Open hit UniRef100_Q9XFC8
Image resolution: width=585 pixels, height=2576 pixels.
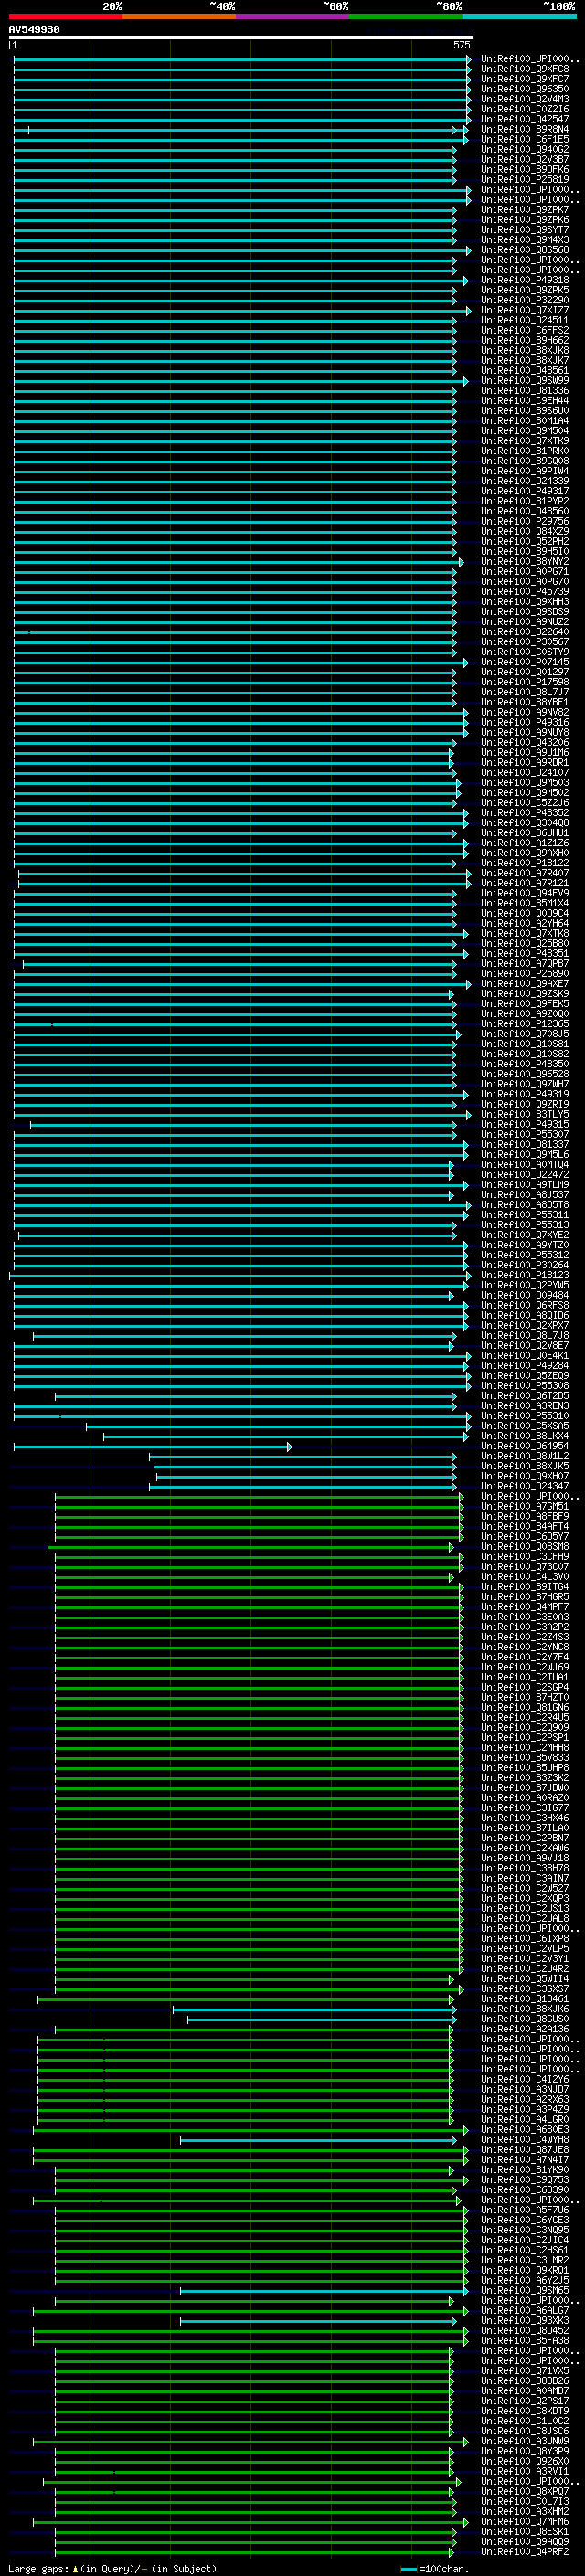[525, 69]
